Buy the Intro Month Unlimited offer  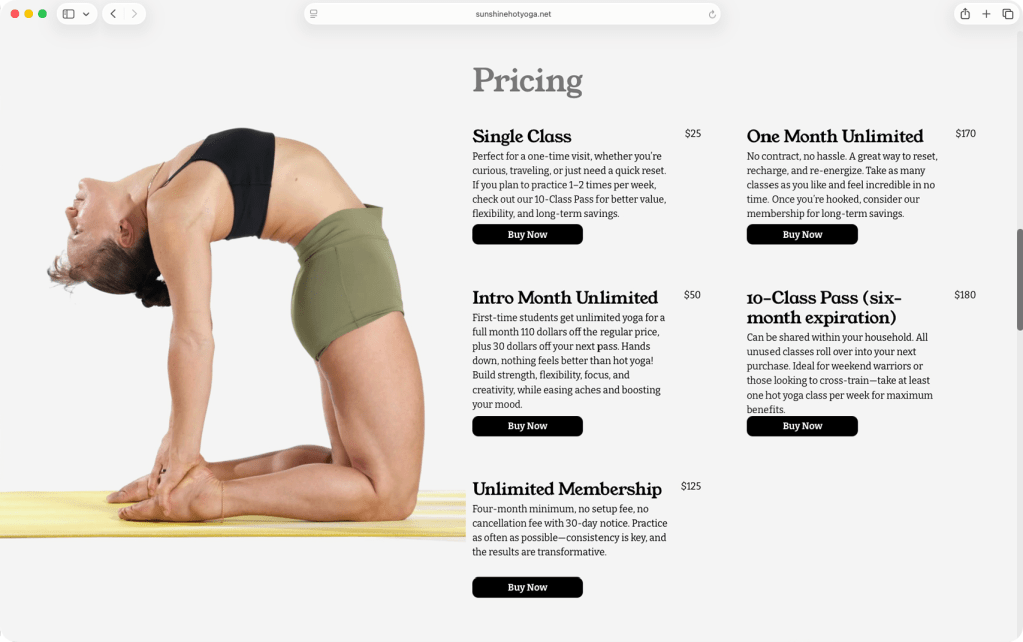tap(527, 426)
